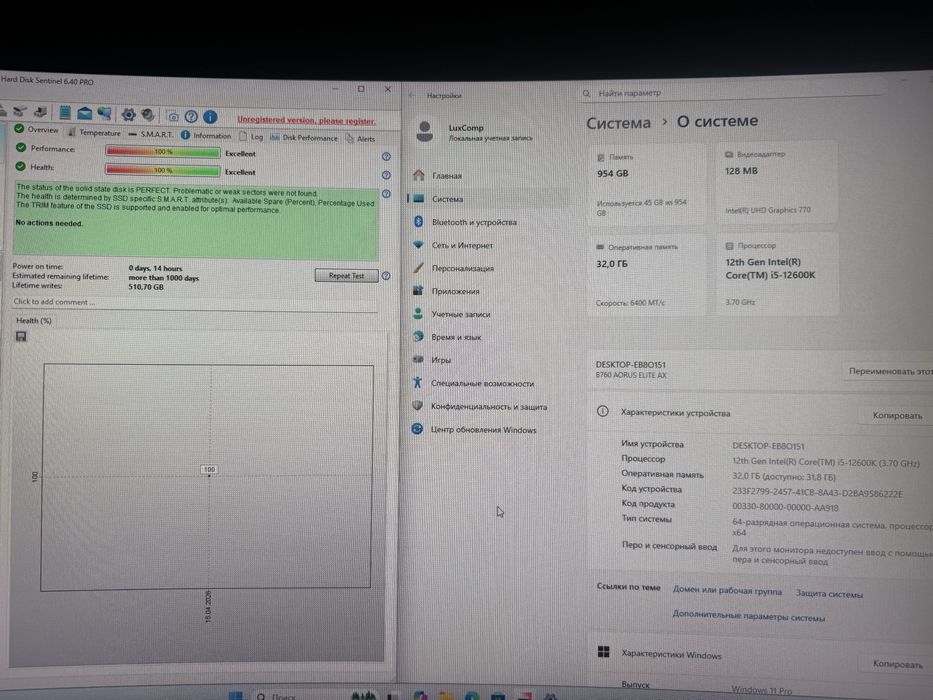Click the info circle next to Характеристики устройства
The width and height of the screenshot is (933, 700).
602,411
